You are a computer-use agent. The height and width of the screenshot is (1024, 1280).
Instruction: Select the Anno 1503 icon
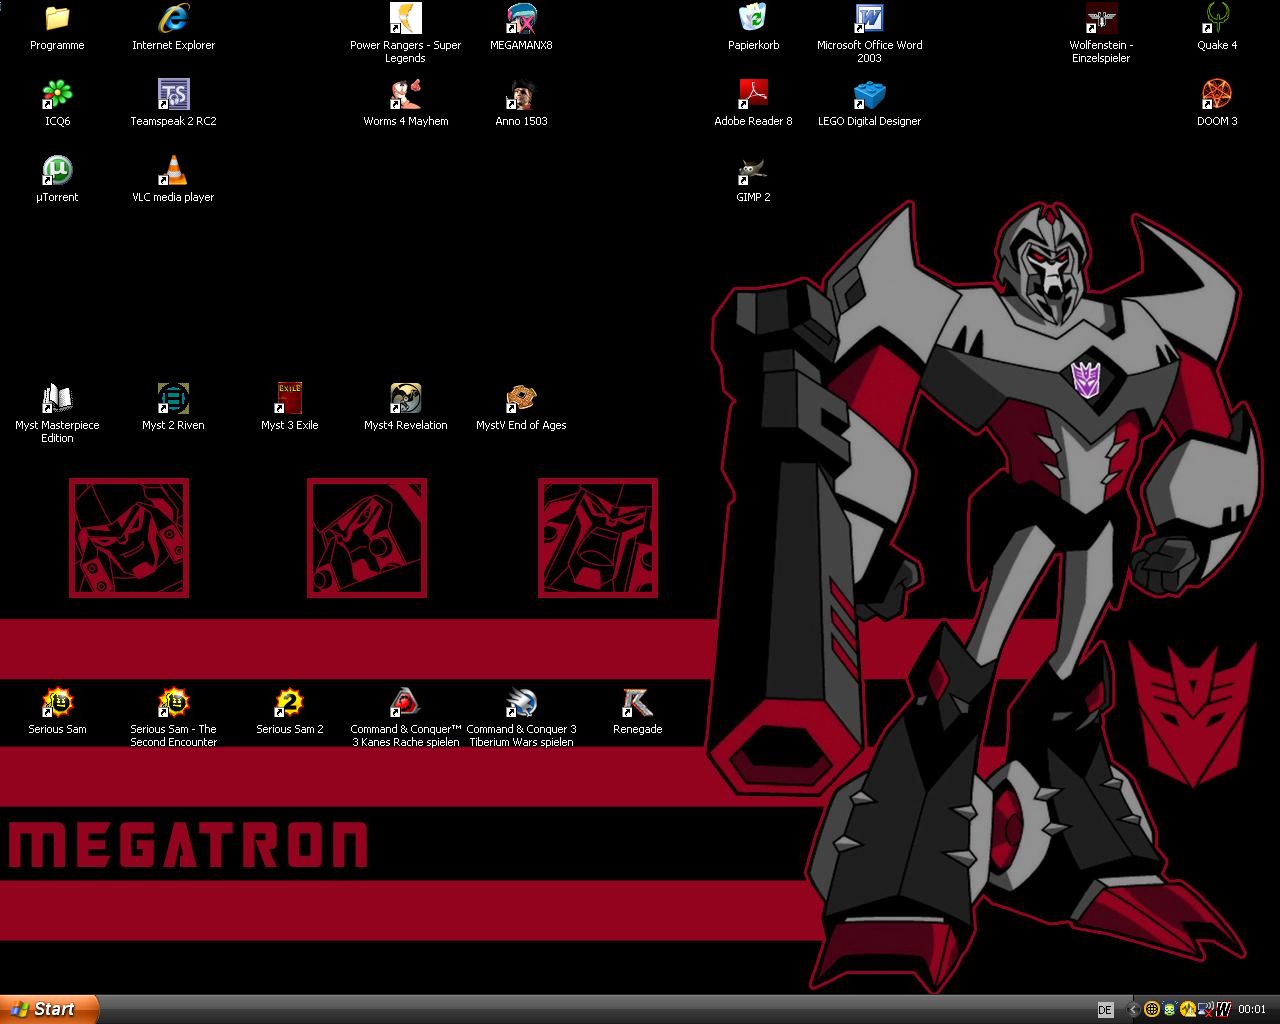click(521, 104)
